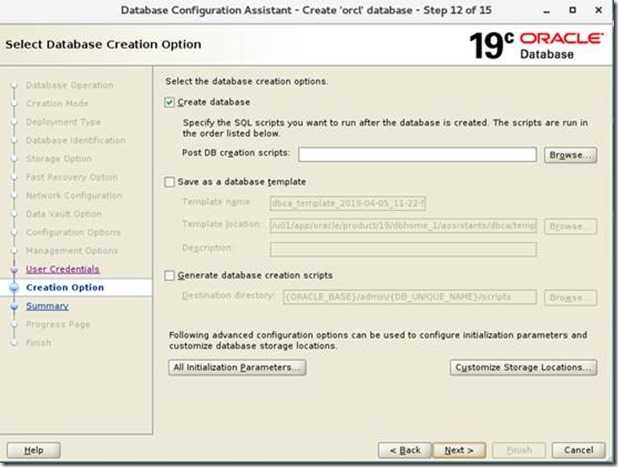
Task: Click the Finish step label in sidebar
Action: (39, 343)
